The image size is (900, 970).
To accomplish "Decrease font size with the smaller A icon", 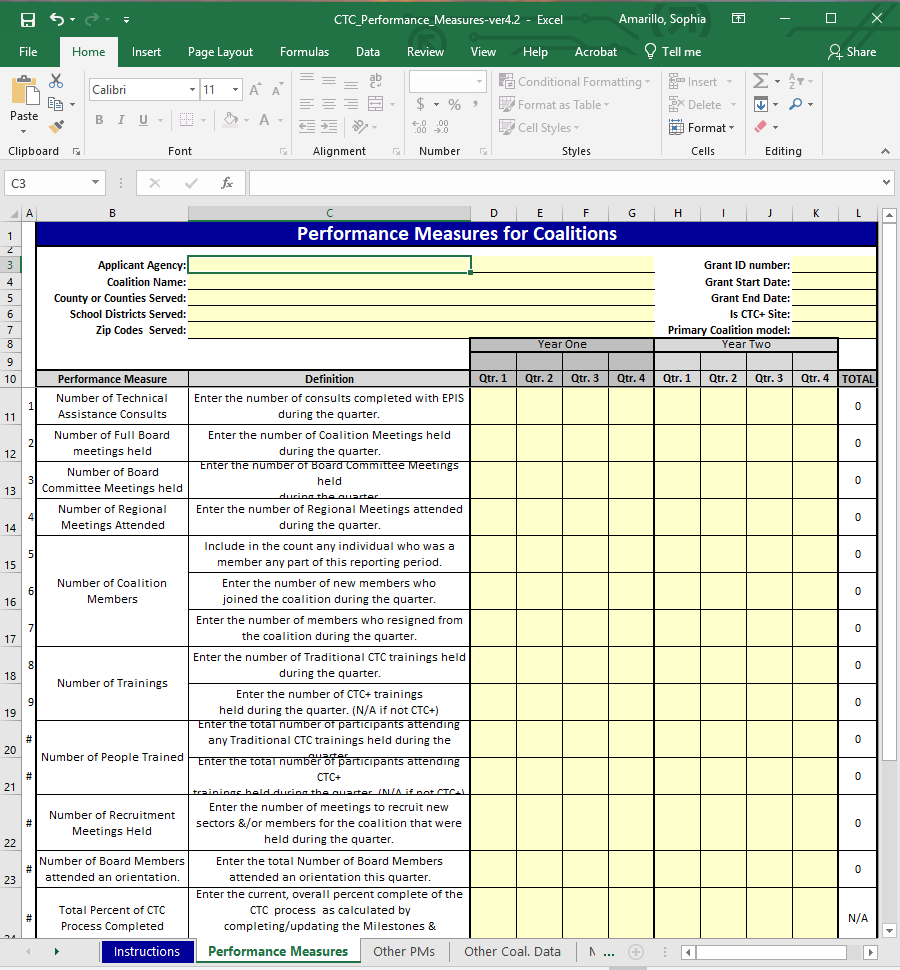I will 277,90.
